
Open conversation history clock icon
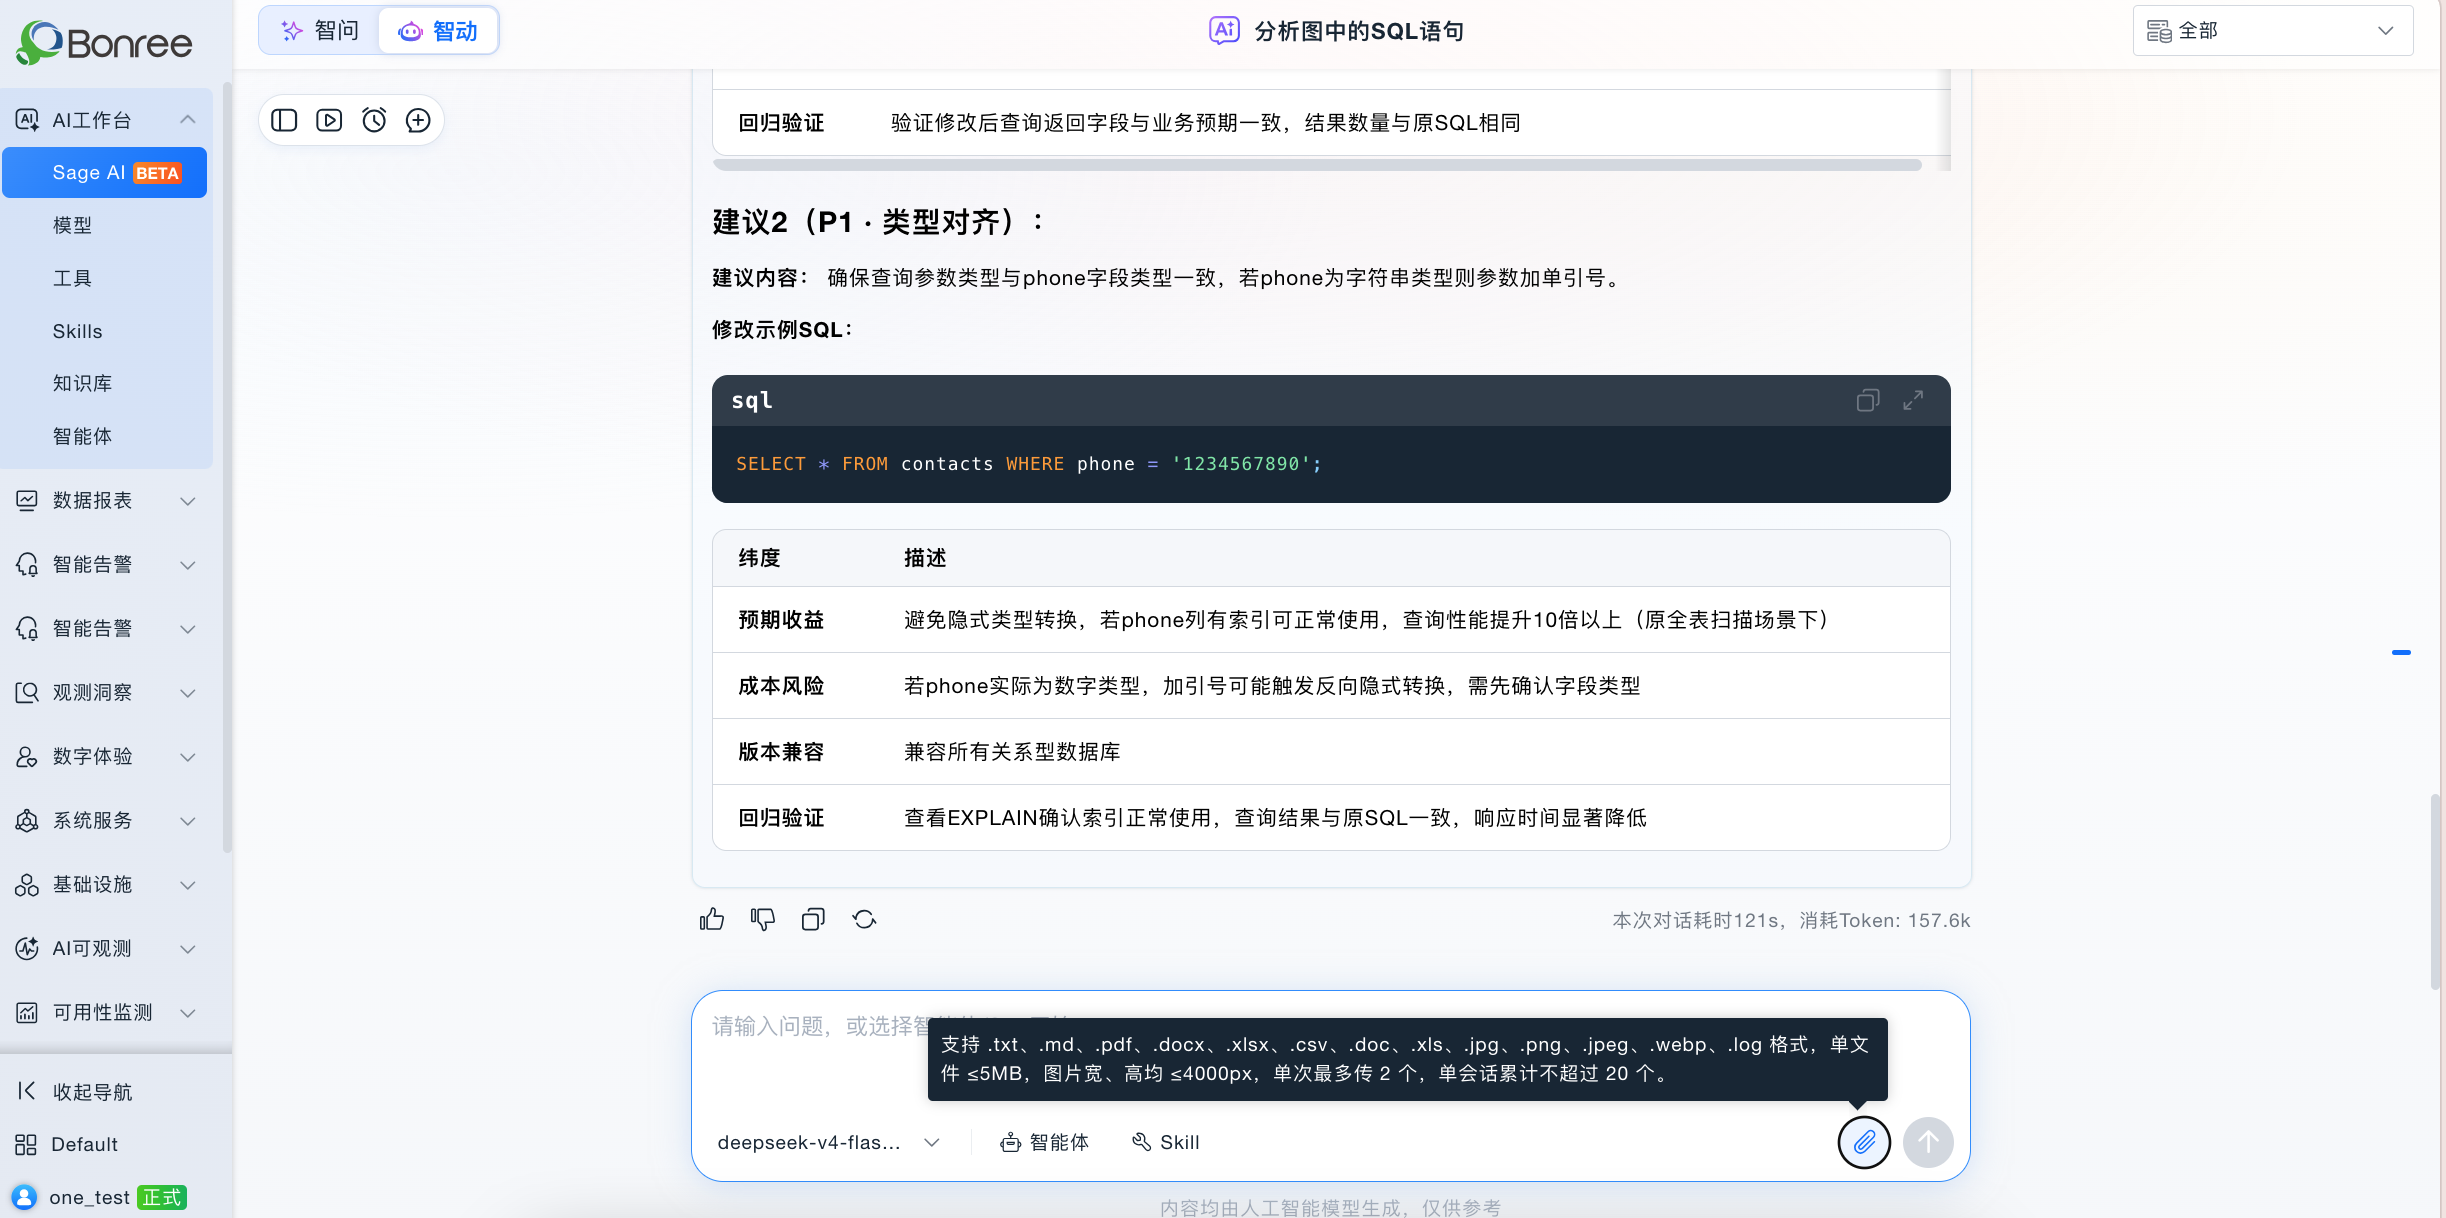[374, 121]
